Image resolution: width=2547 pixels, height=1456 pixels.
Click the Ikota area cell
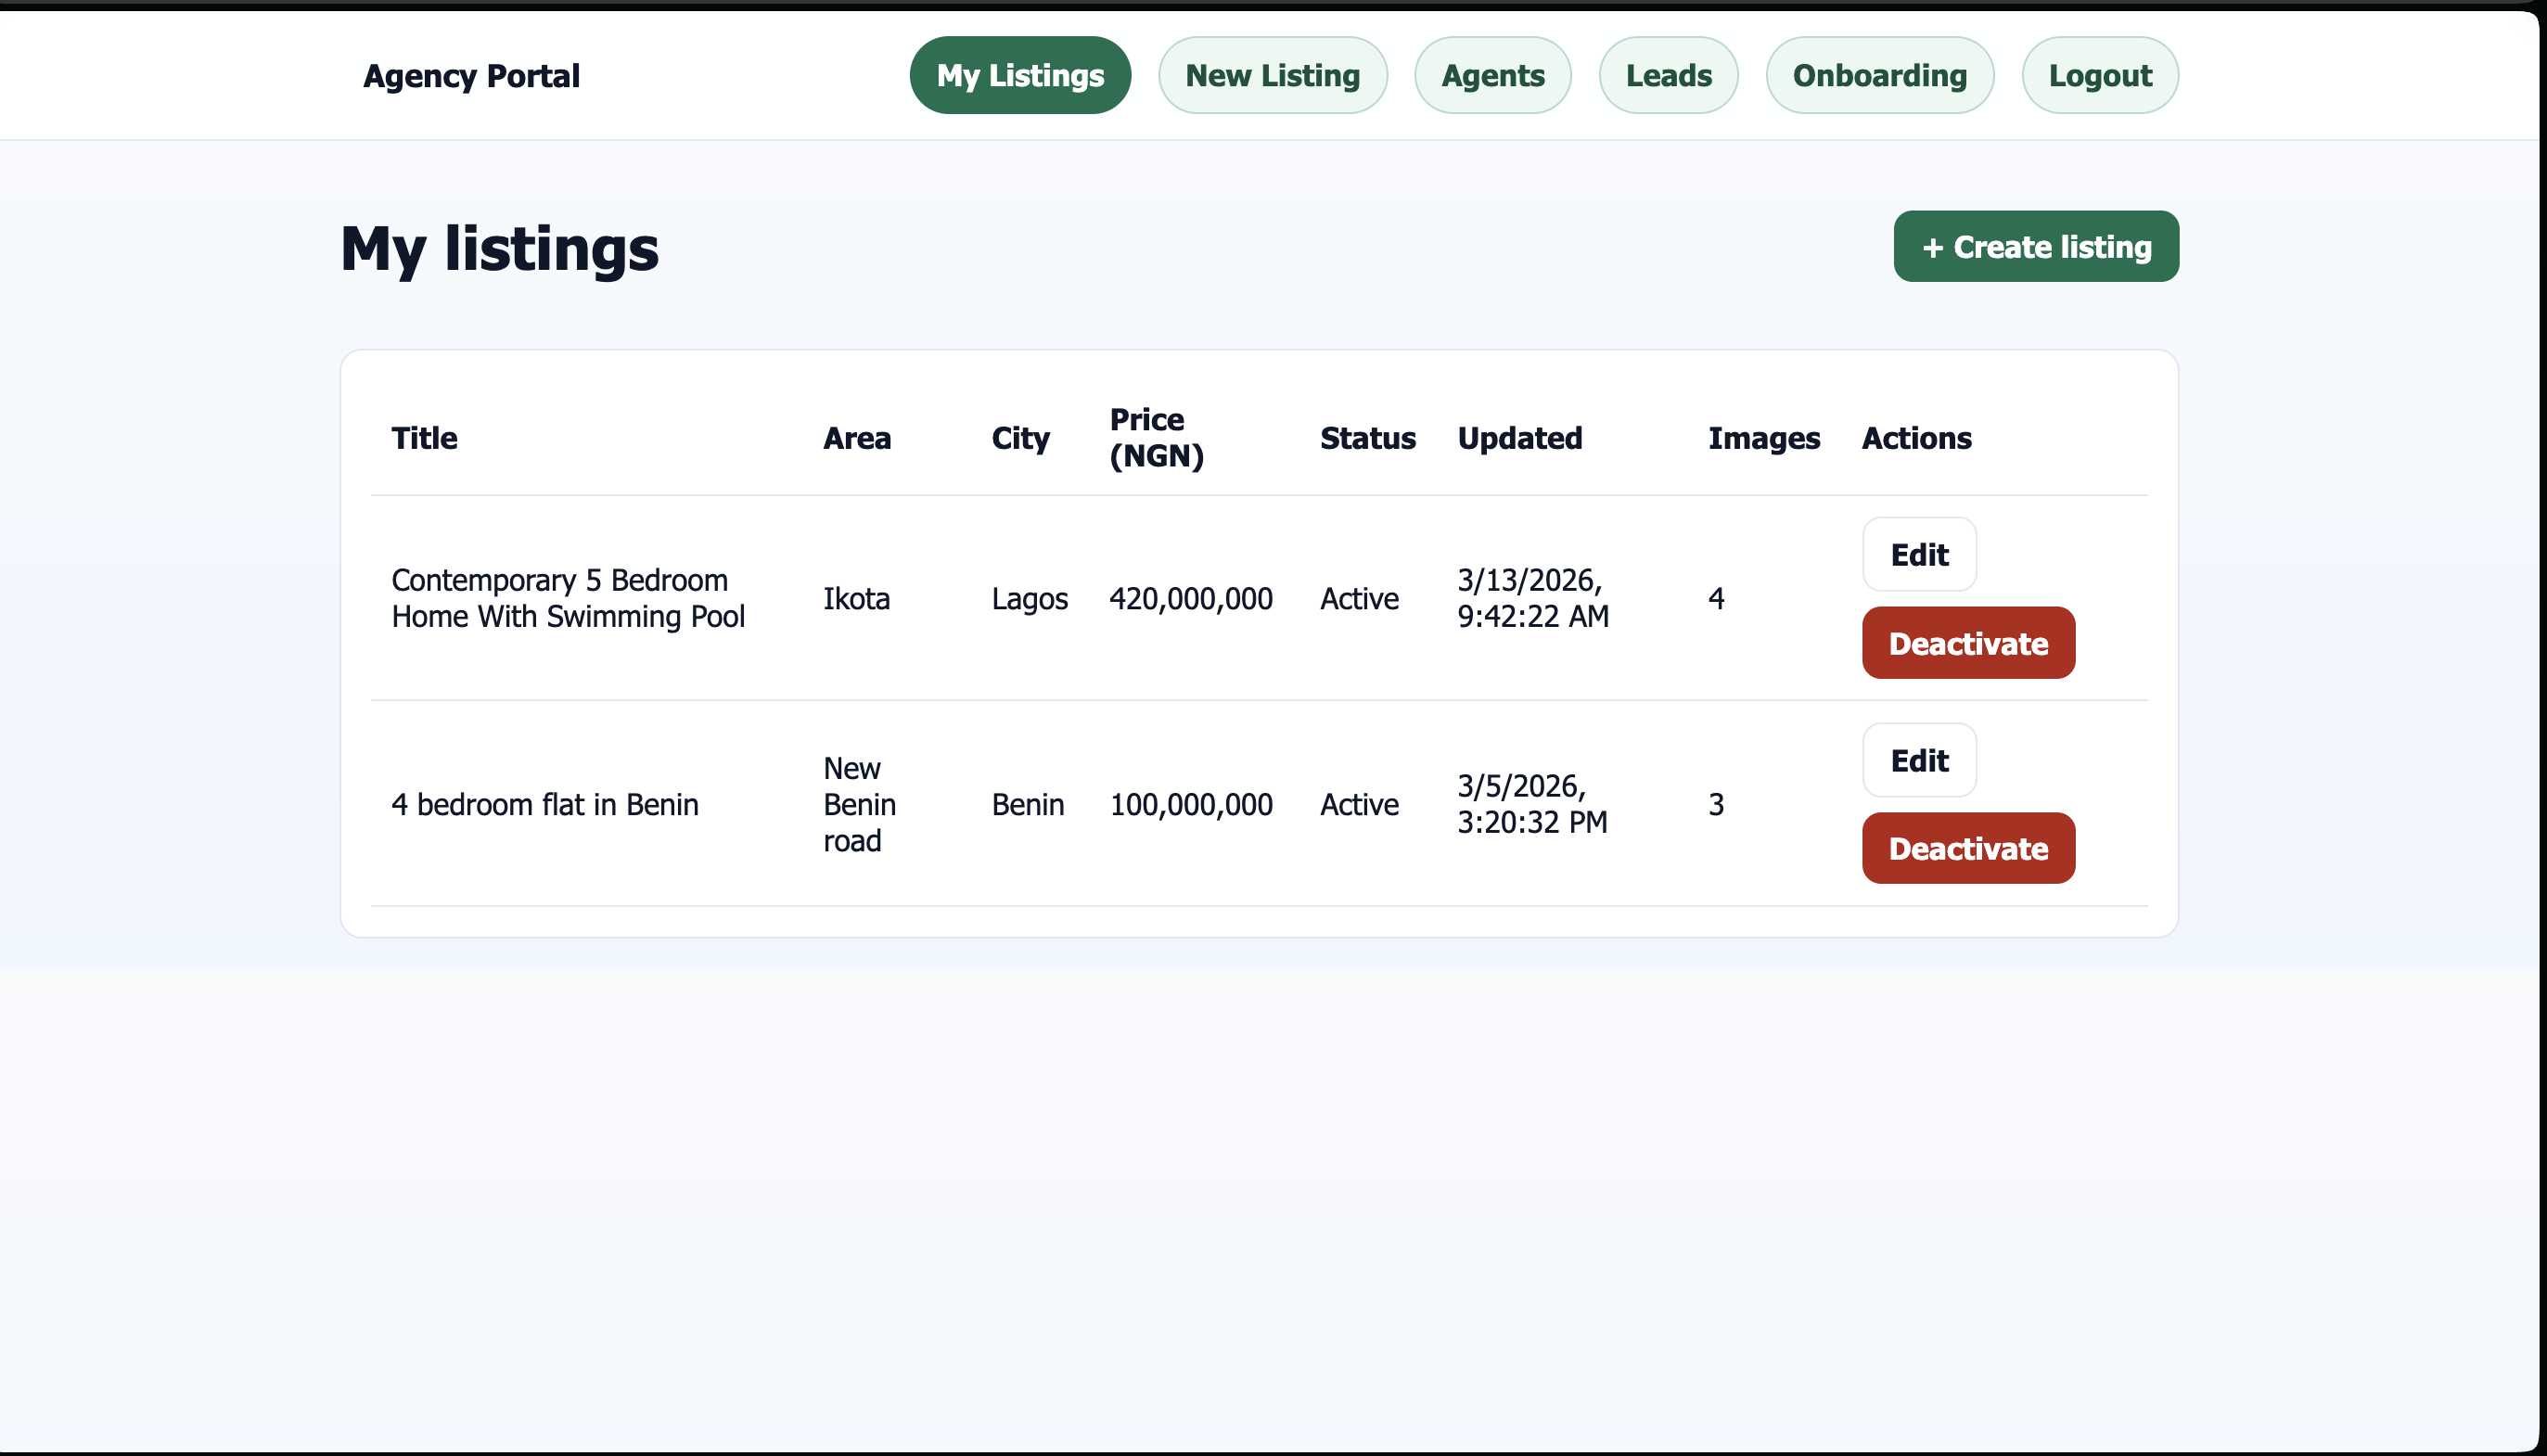856,598
